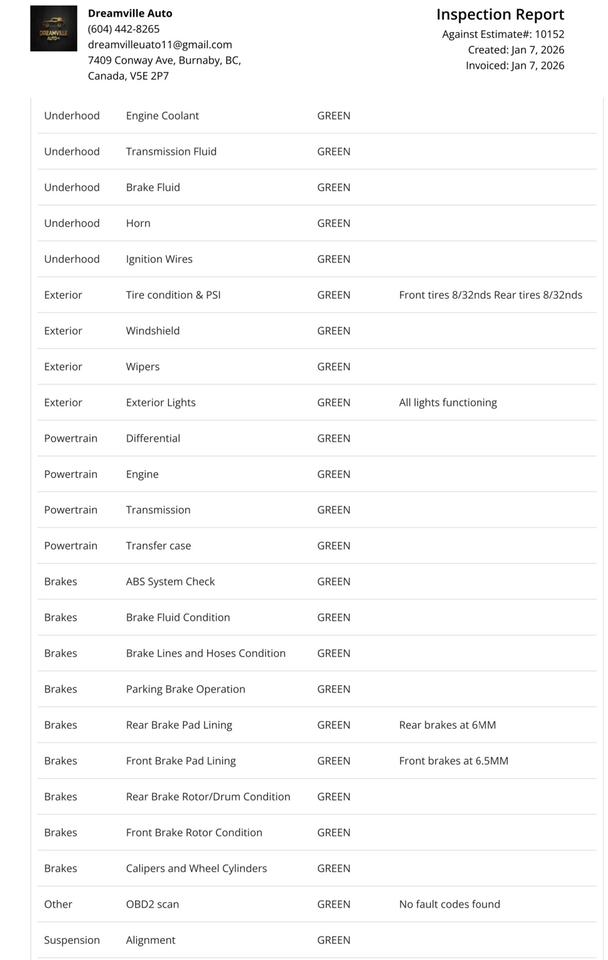
Task: Click the (604) 442-8265 phone number
Action: pos(124,29)
